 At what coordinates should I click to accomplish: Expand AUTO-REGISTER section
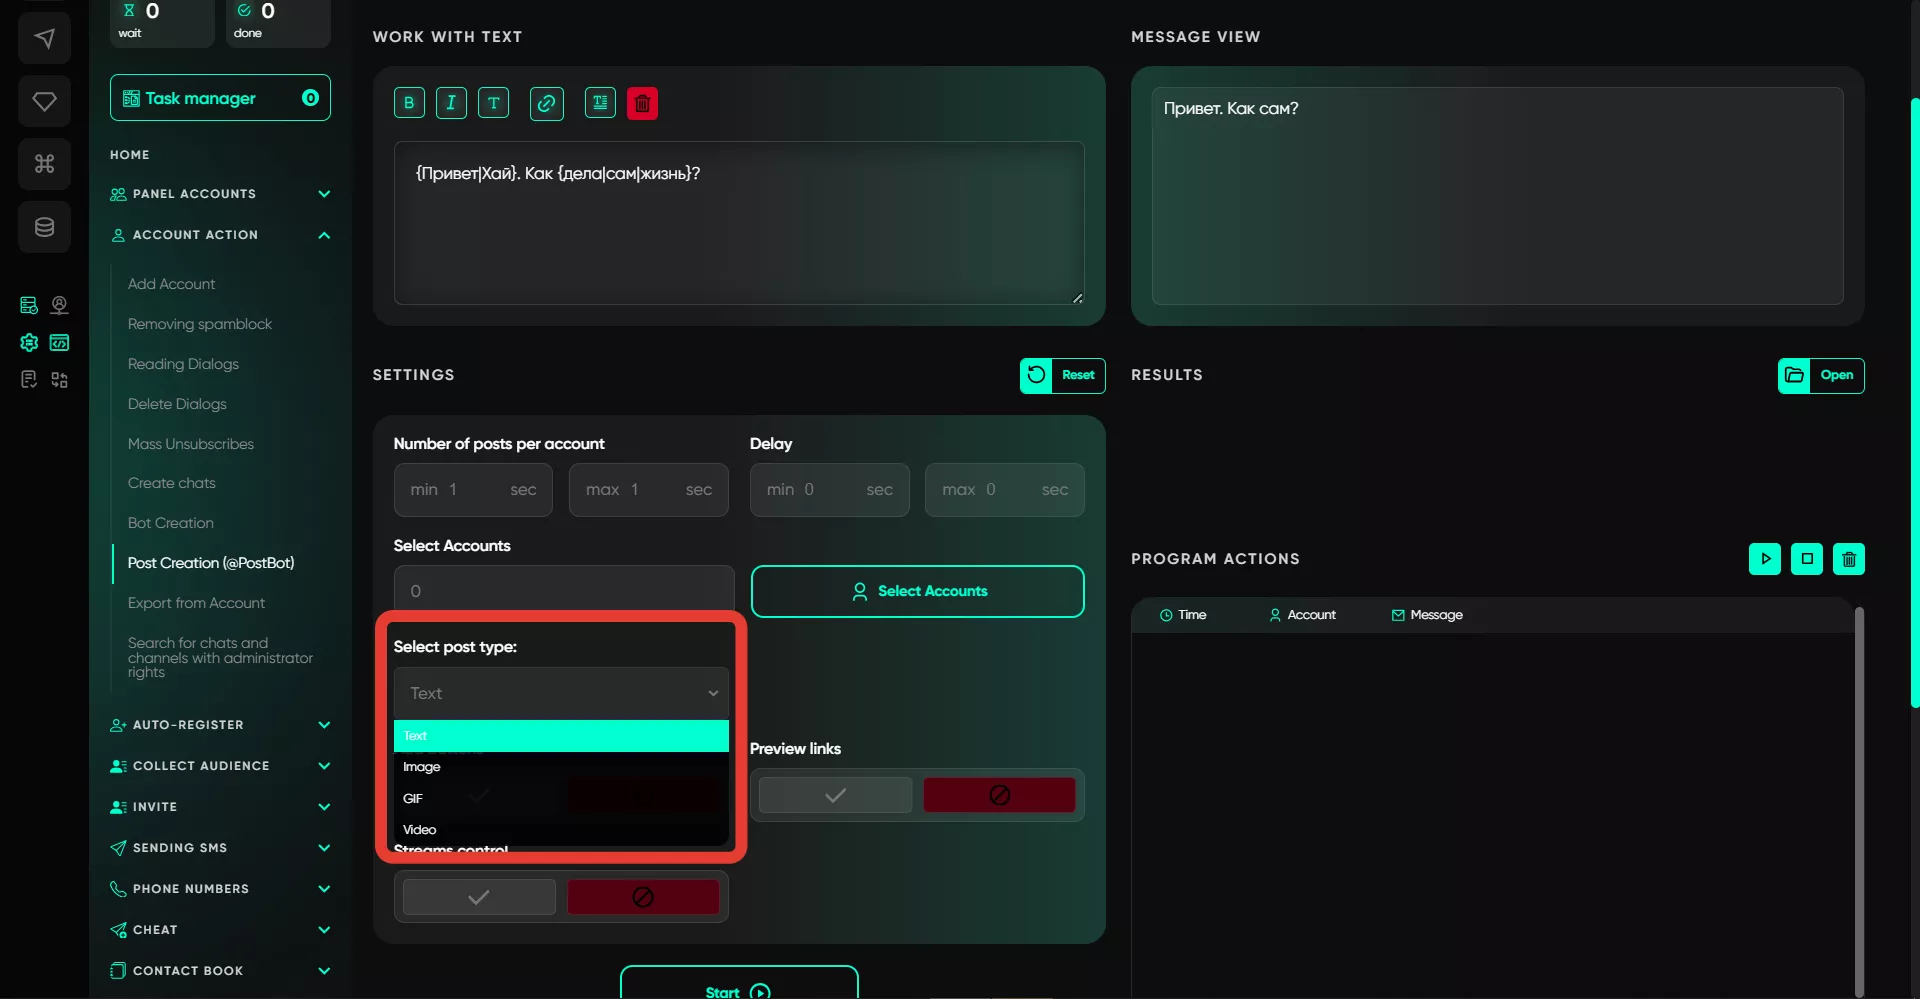220,725
